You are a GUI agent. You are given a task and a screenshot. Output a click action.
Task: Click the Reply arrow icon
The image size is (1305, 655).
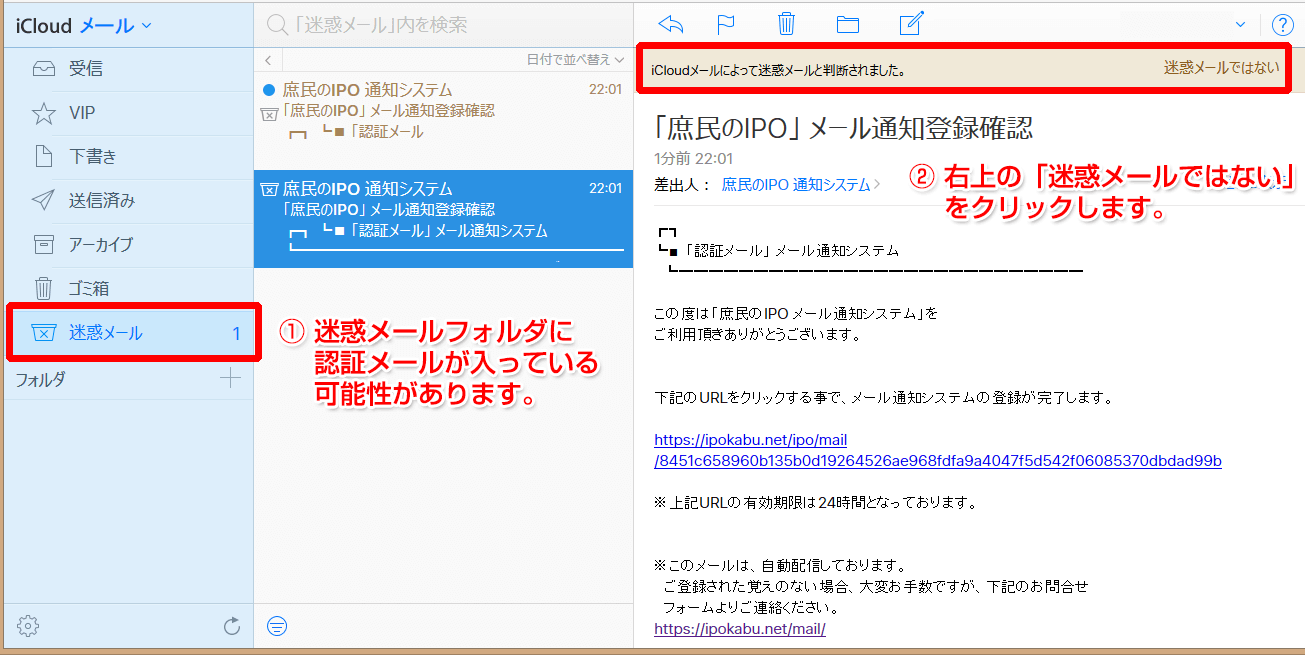click(671, 25)
